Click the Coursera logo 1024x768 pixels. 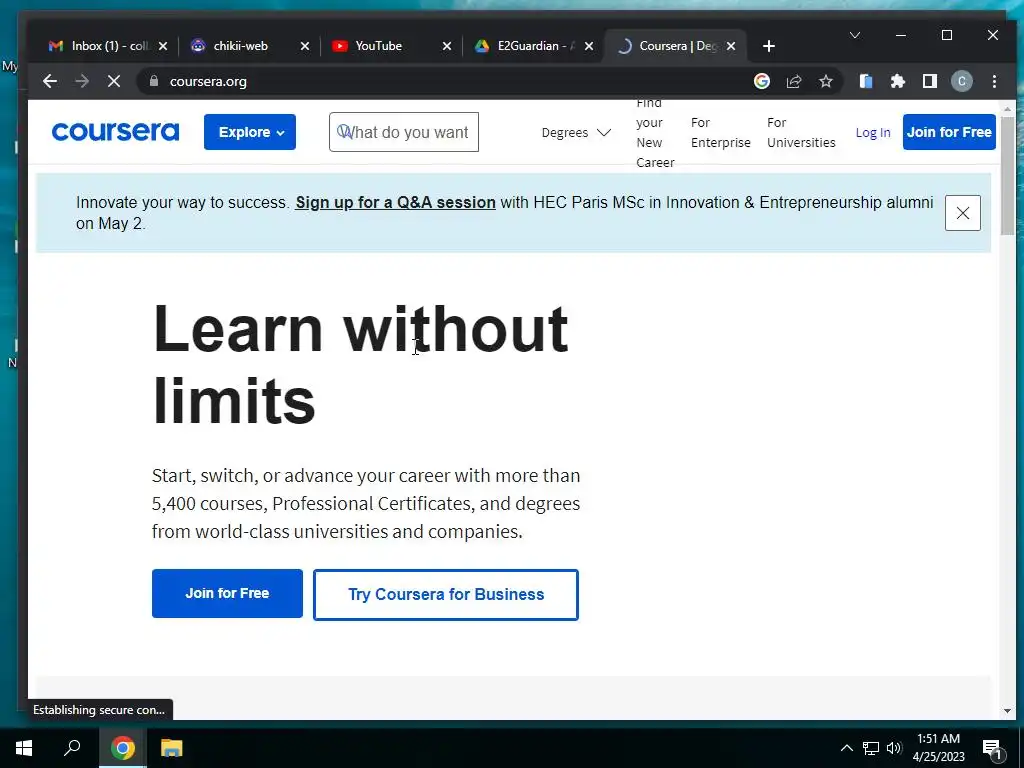pos(116,132)
